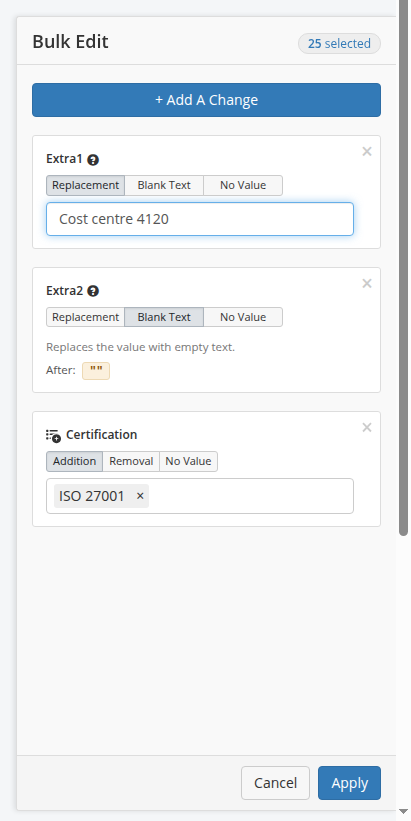Select Blank Text mode for Extra1

[x=164, y=185]
